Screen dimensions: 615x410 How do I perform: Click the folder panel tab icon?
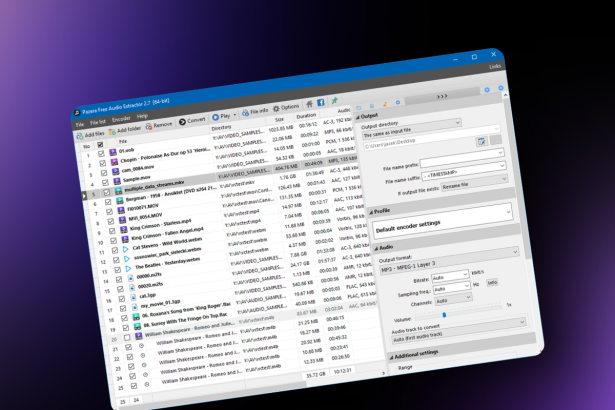358,108
